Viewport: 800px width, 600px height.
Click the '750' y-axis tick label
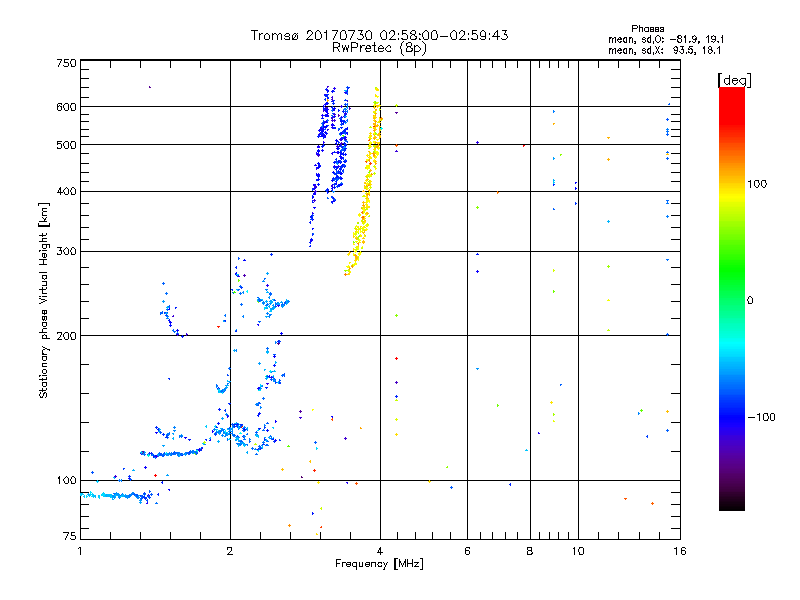pyautogui.click(x=66, y=63)
